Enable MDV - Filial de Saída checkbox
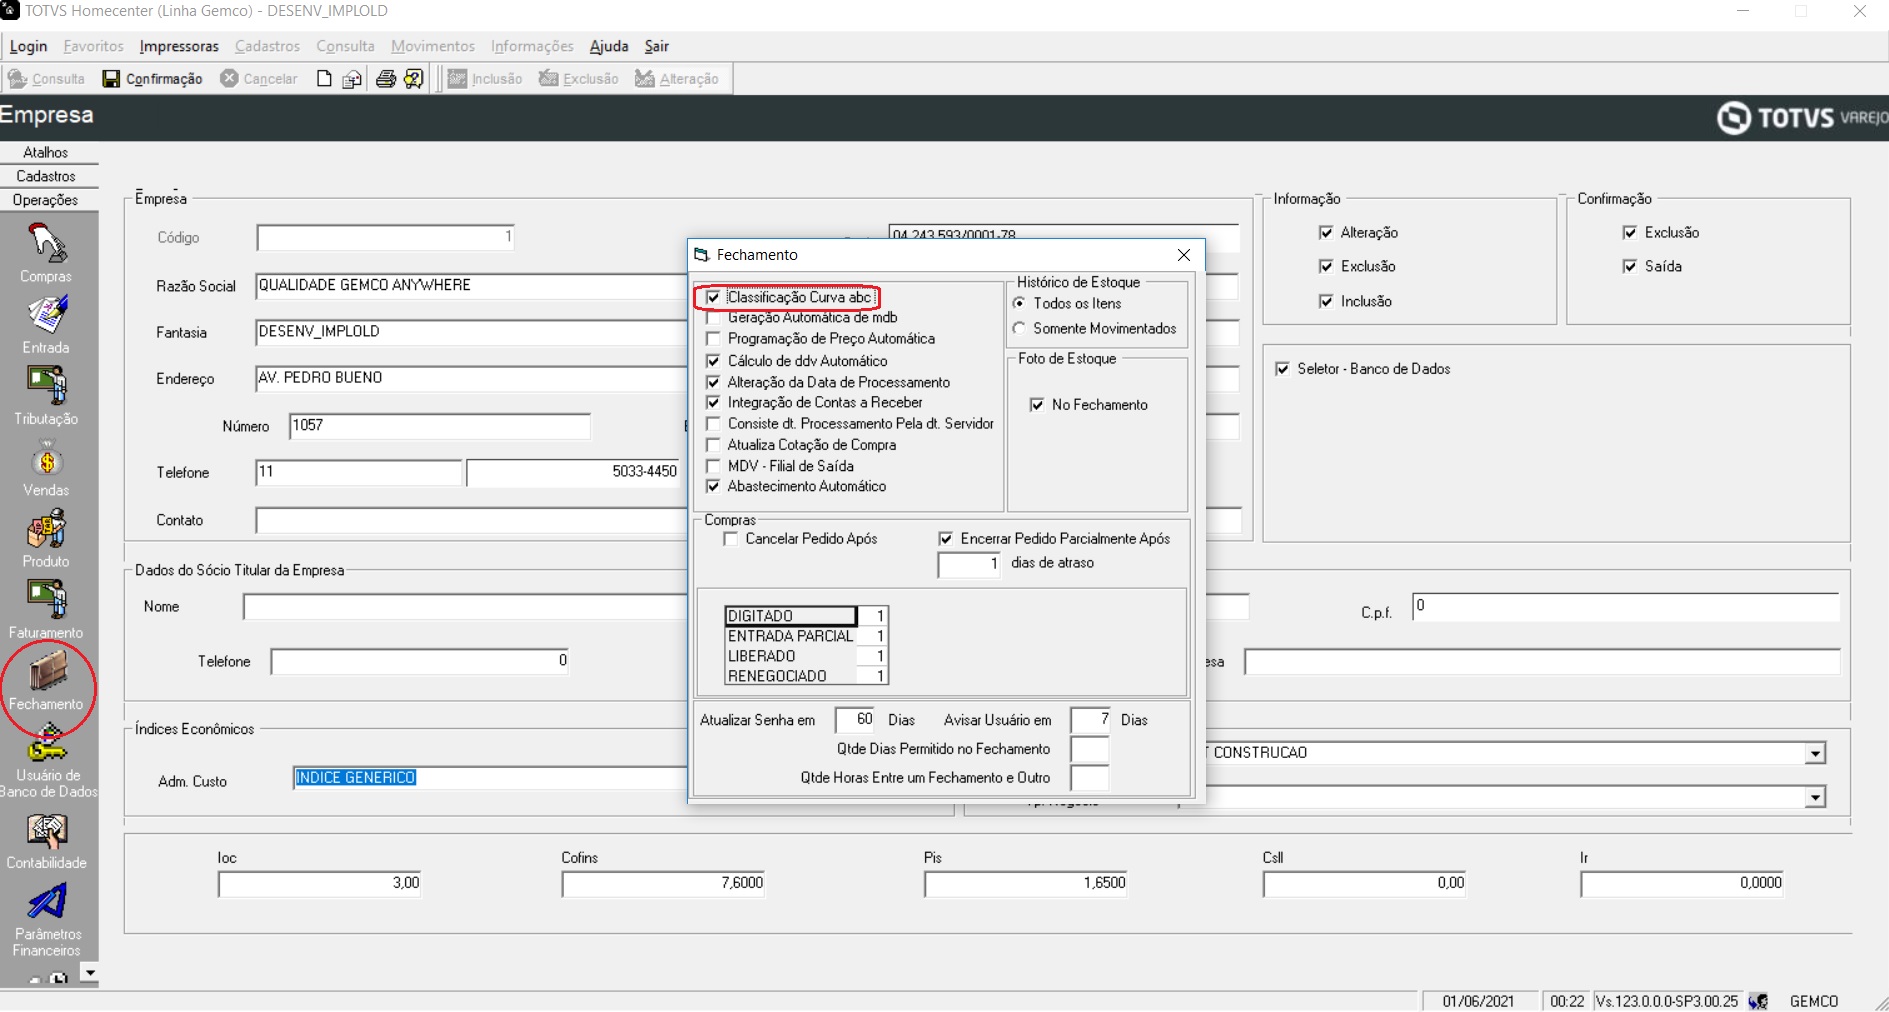The height and width of the screenshot is (1012, 1889). pyautogui.click(x=713, y=466)
